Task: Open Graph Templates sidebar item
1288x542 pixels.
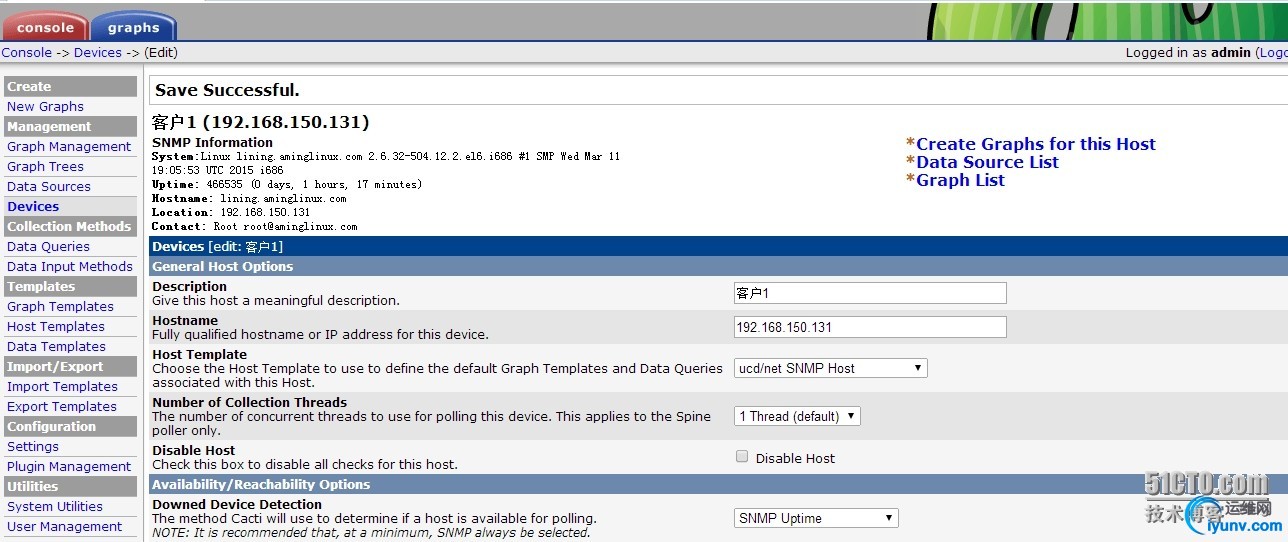Action: pyautogui.click(x=60, y=307)
